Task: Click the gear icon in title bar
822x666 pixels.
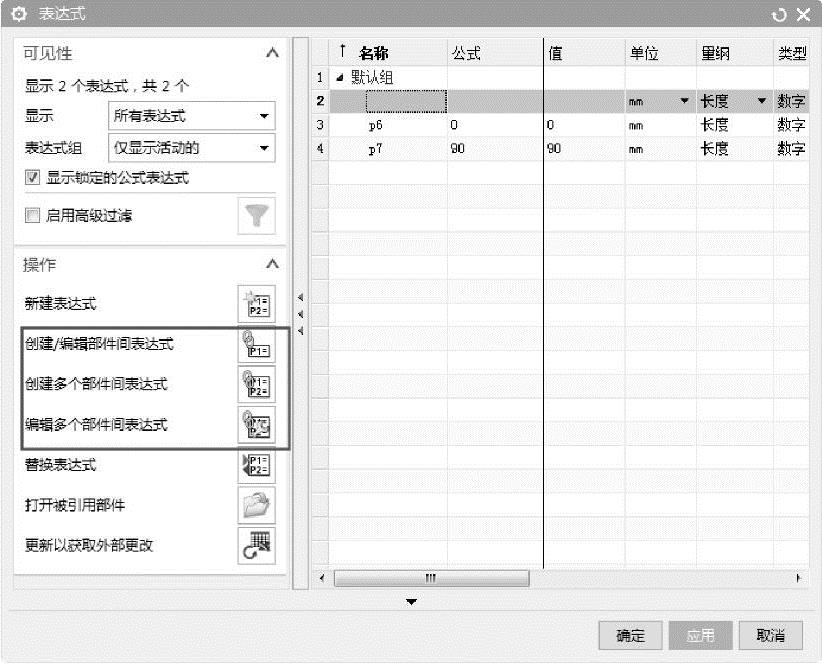Action: click(x=19, y=14)
